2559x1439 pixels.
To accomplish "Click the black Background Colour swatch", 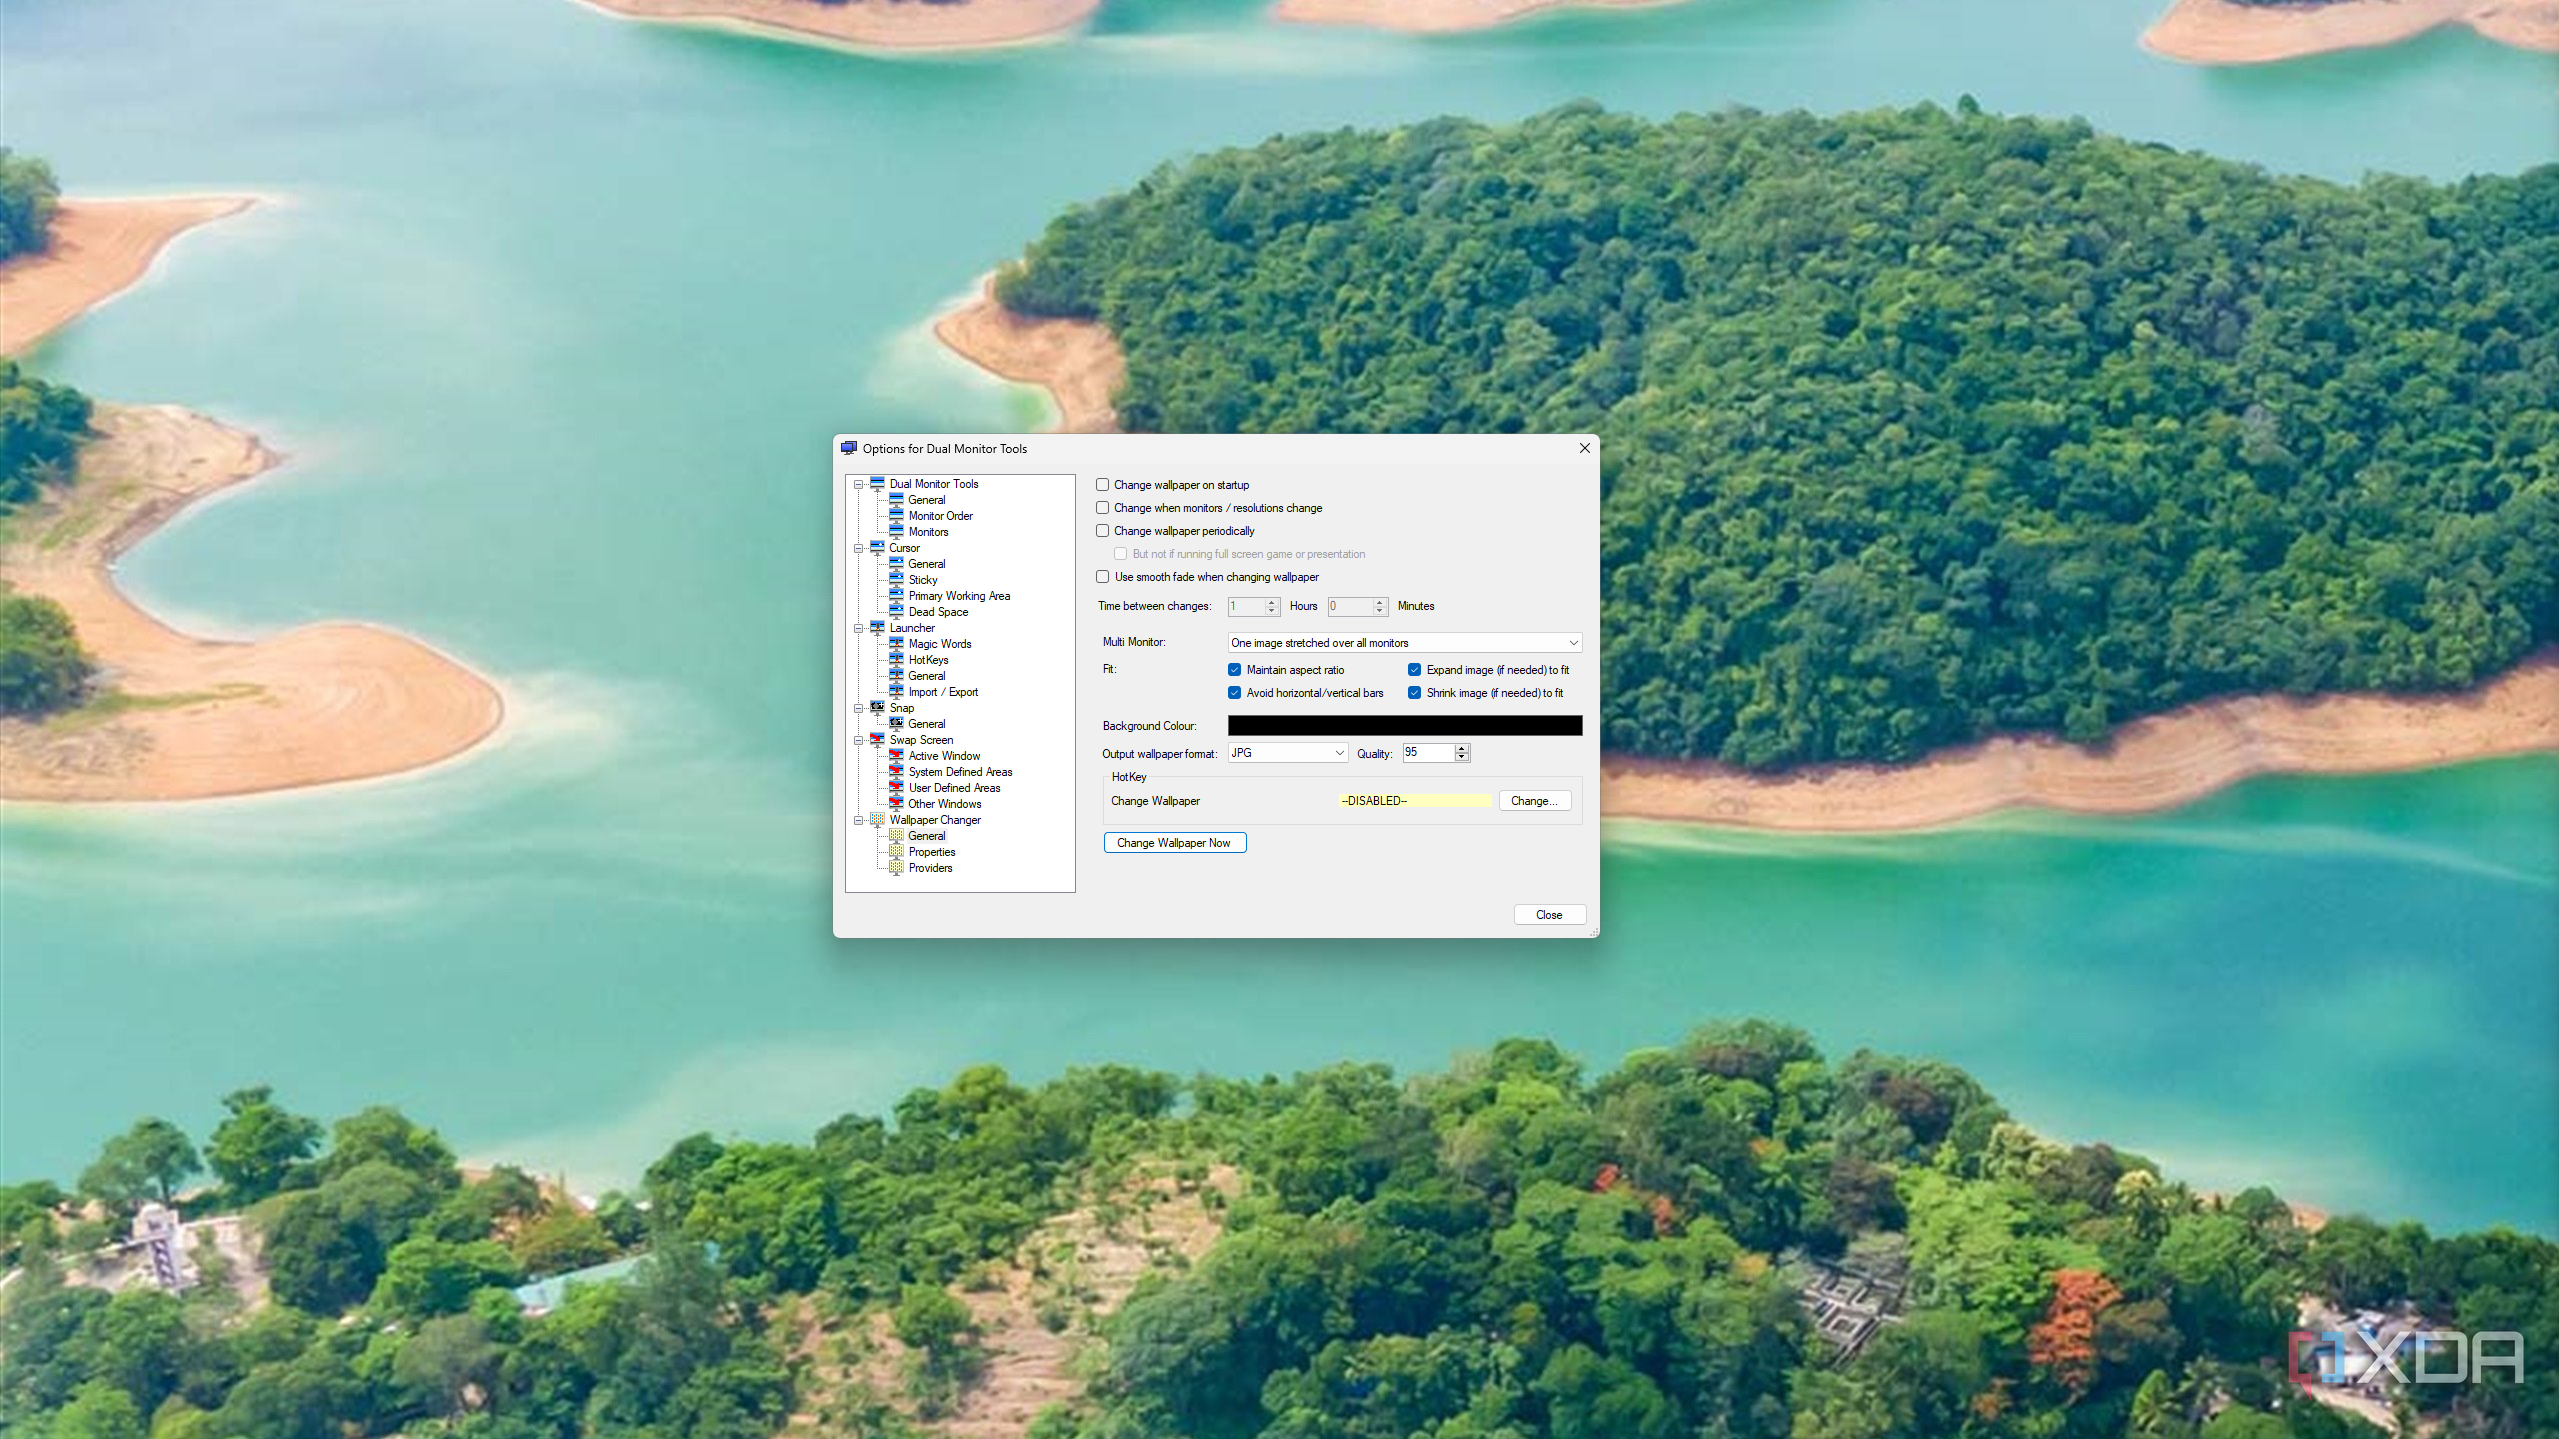I will tap(1404, 726).
